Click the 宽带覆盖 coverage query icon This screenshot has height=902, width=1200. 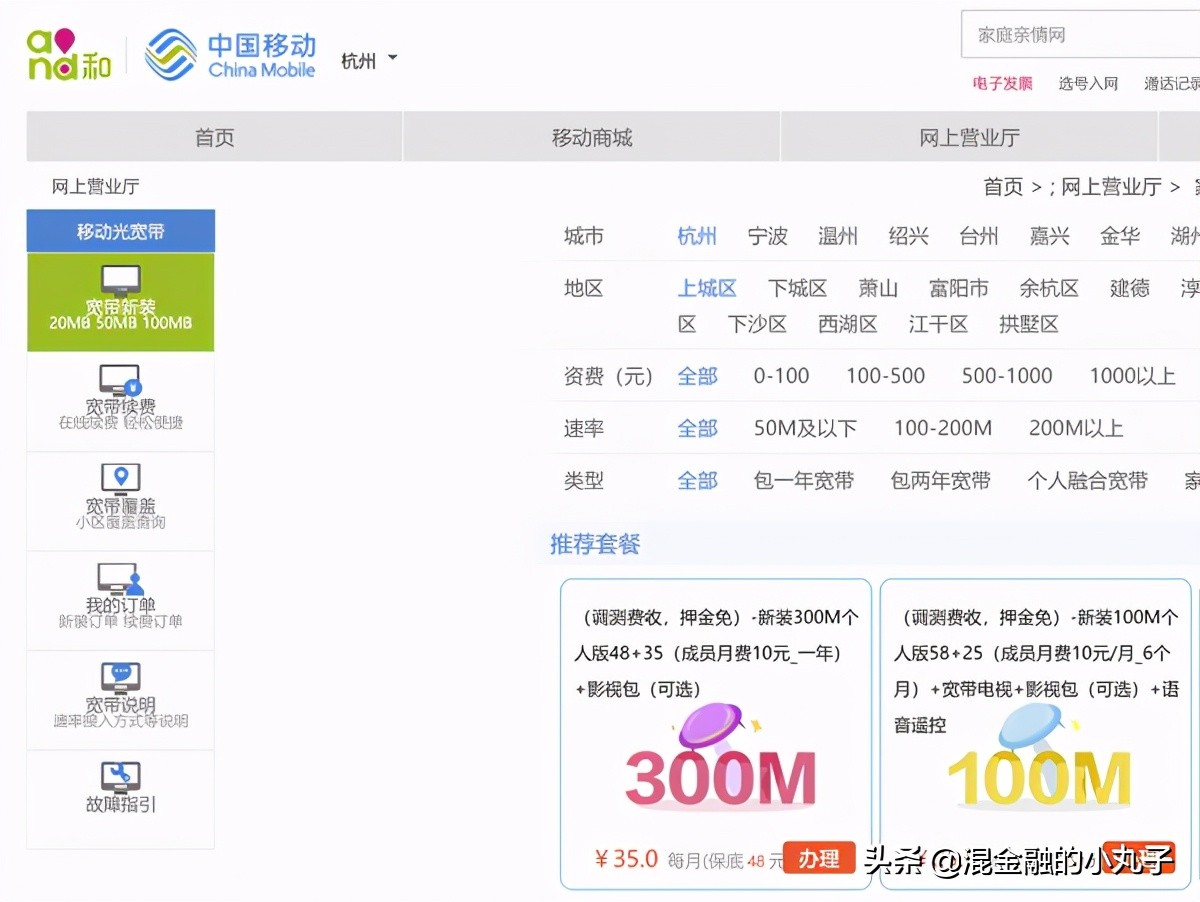click(x=120, y=498)
